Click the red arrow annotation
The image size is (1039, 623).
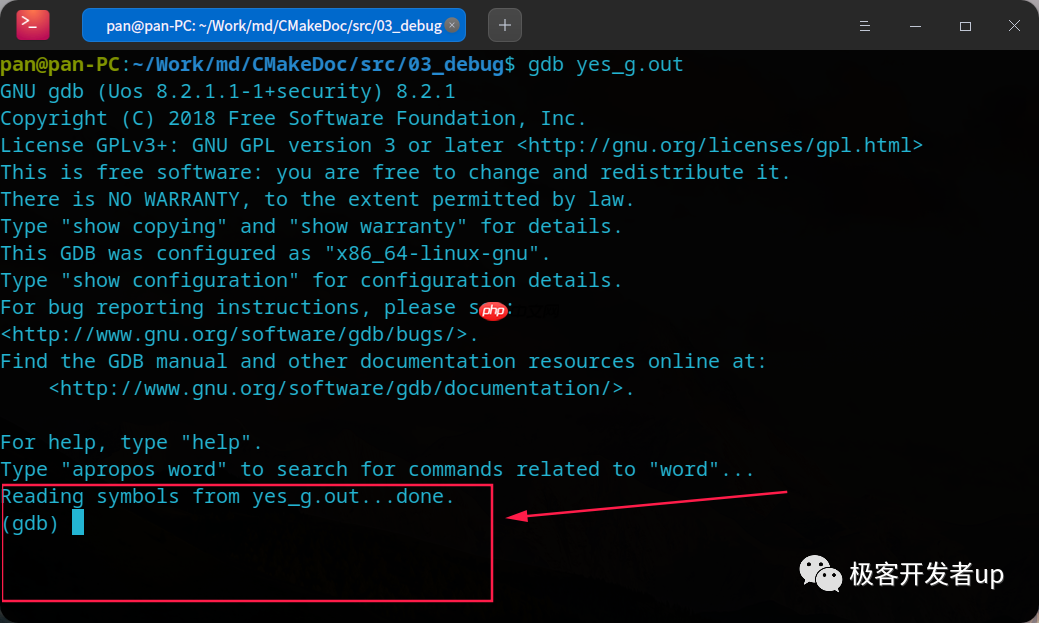[x=650, y=505]
